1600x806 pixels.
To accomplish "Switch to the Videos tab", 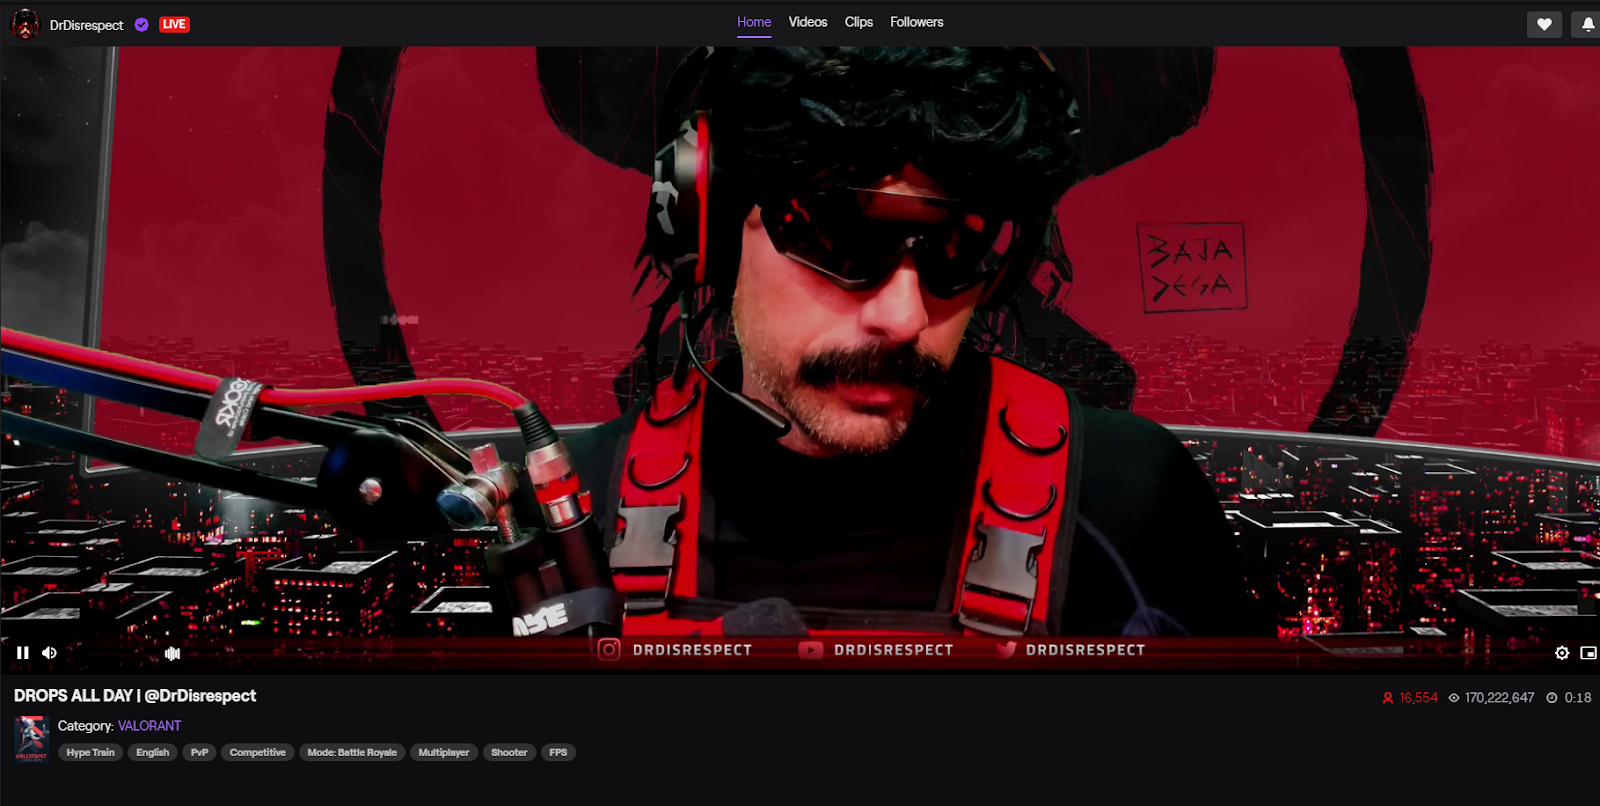I will [808, 22].
